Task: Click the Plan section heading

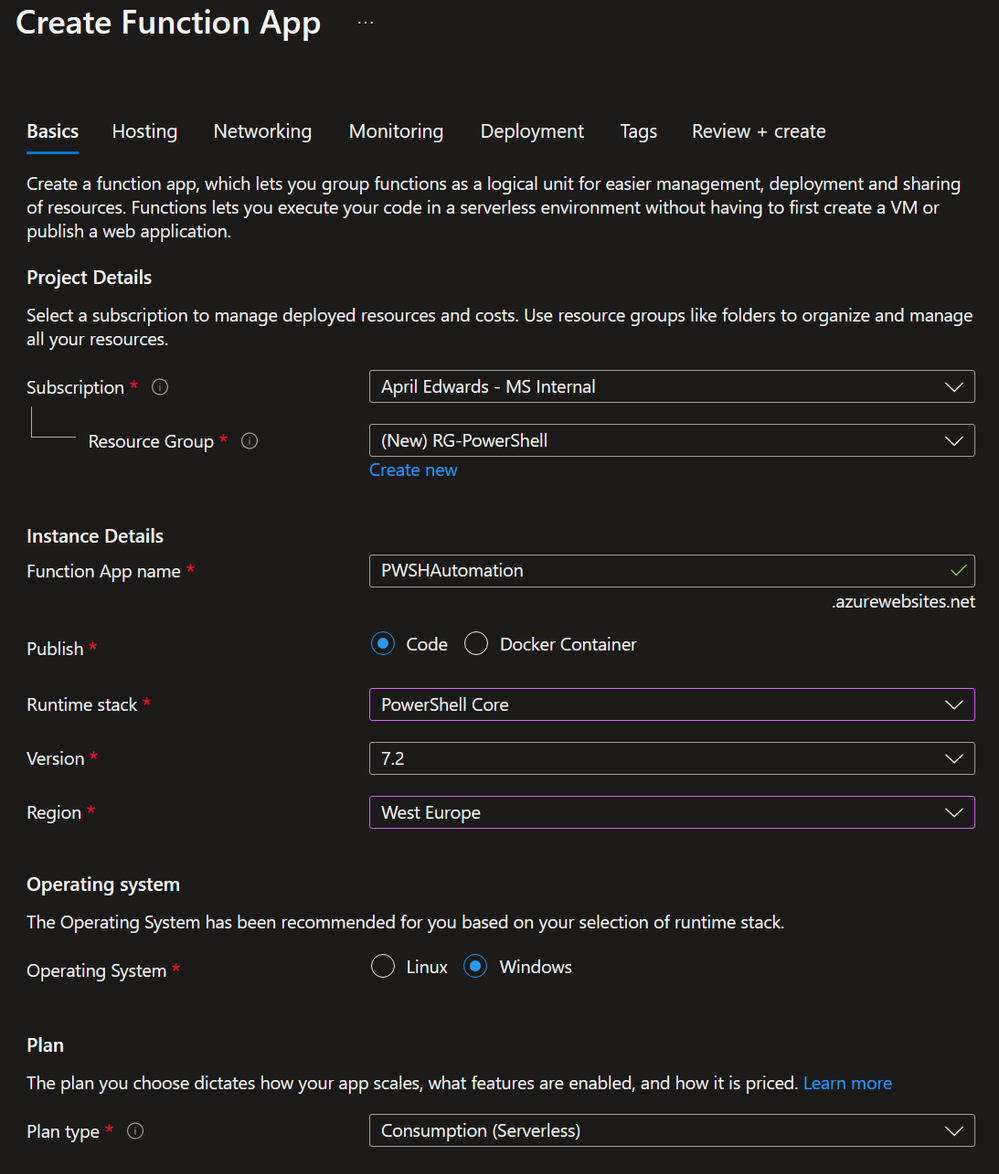Action: (45, 1045)
